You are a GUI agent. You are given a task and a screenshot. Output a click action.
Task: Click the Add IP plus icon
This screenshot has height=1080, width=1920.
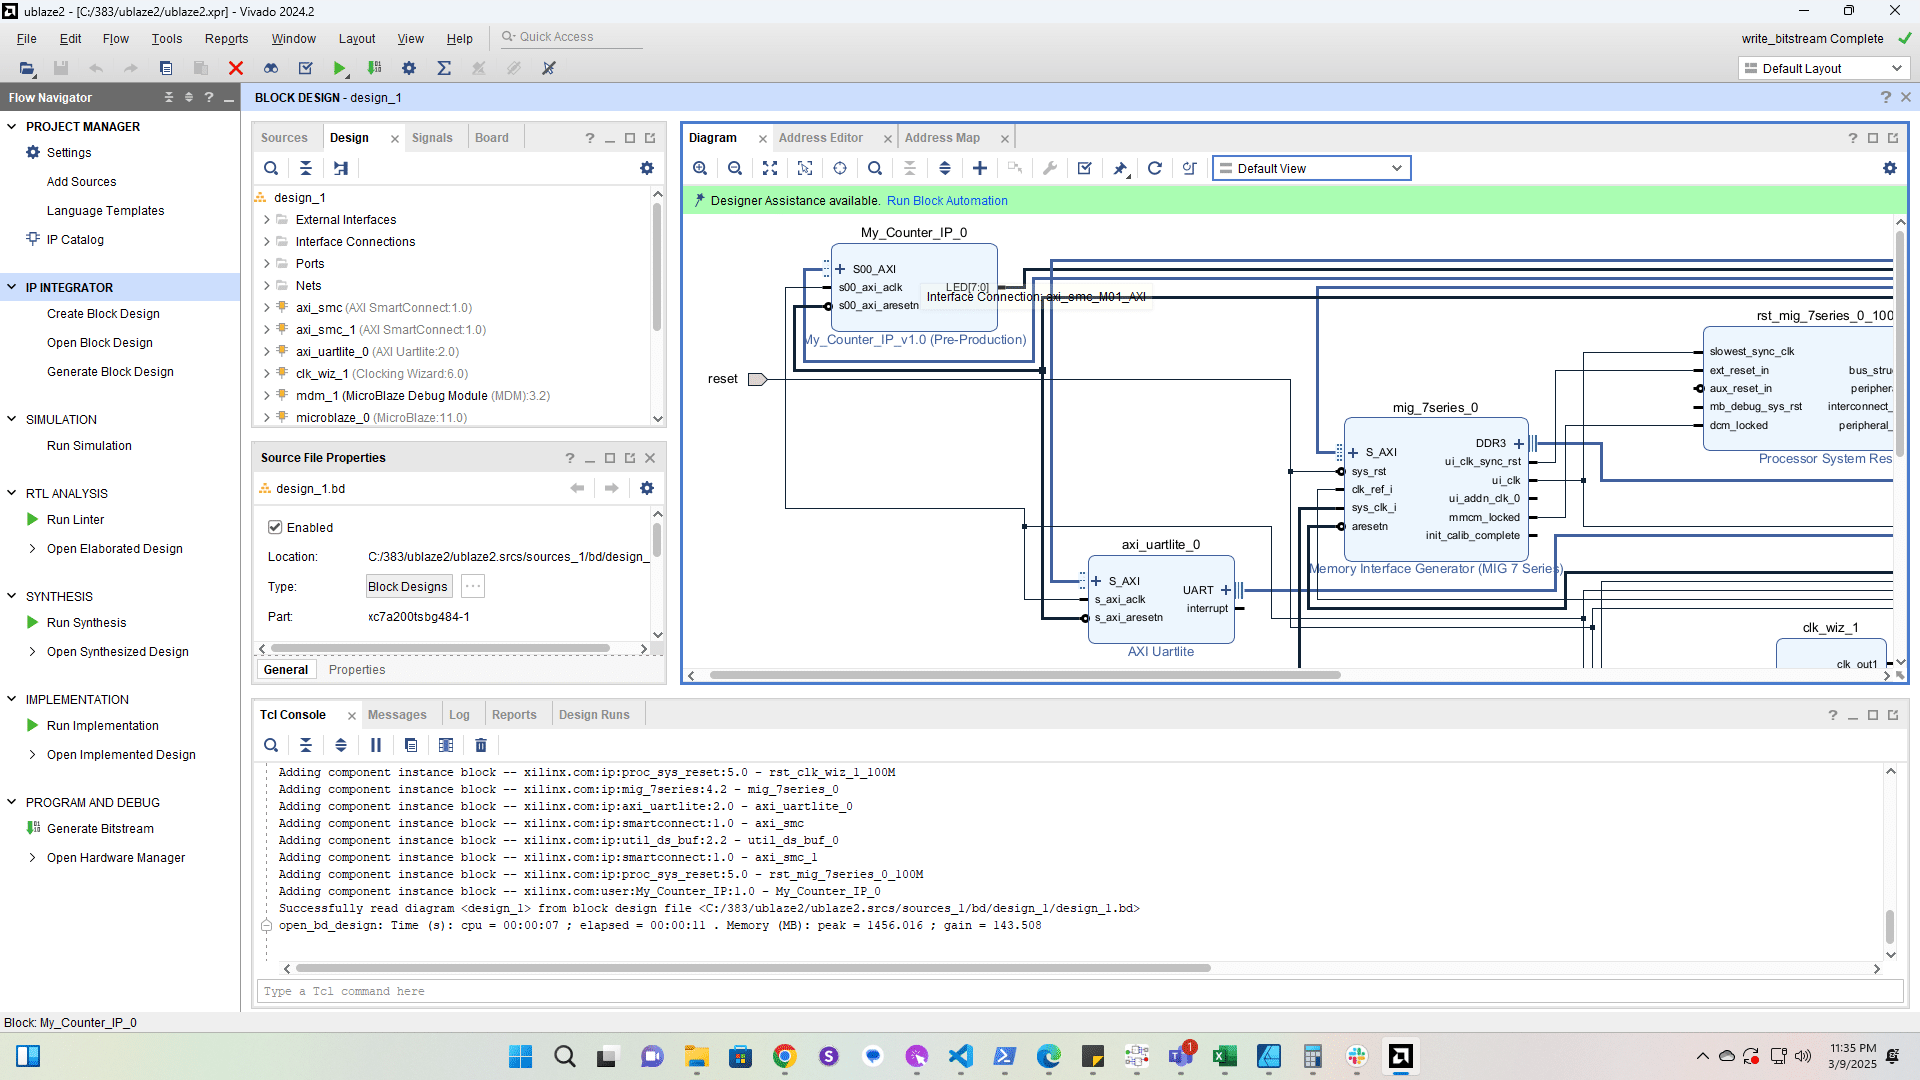coord(980,168)
